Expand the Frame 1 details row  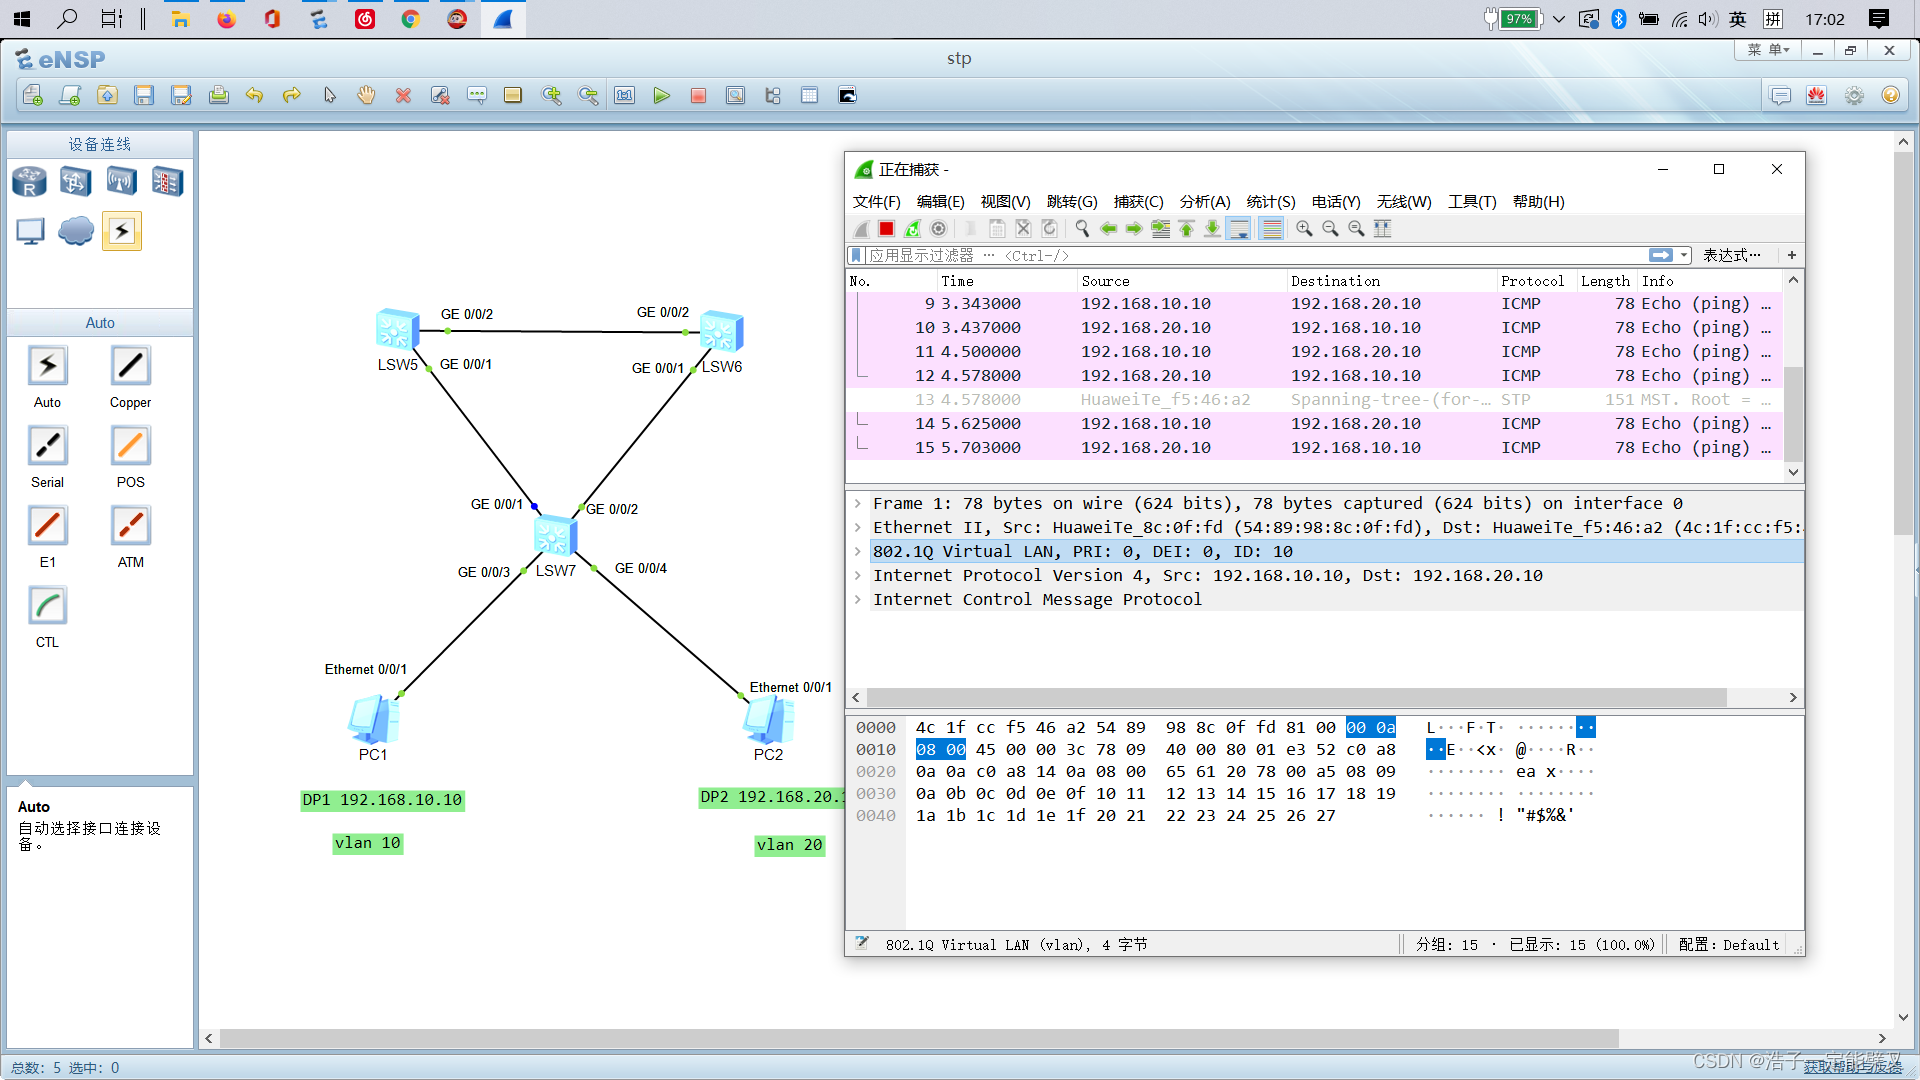(x=858, y=504)
